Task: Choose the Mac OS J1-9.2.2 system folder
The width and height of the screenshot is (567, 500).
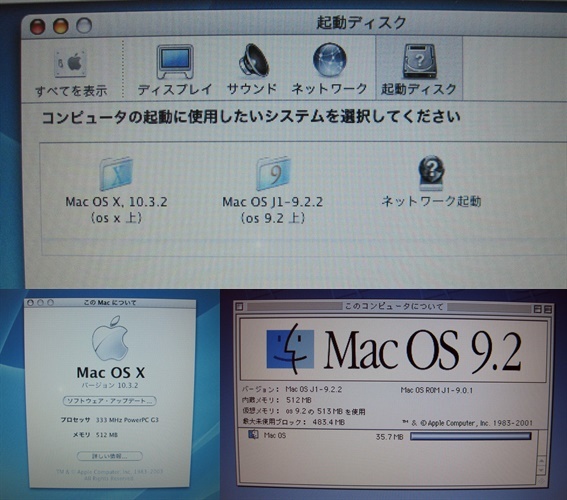Action: tap(273, 174)
